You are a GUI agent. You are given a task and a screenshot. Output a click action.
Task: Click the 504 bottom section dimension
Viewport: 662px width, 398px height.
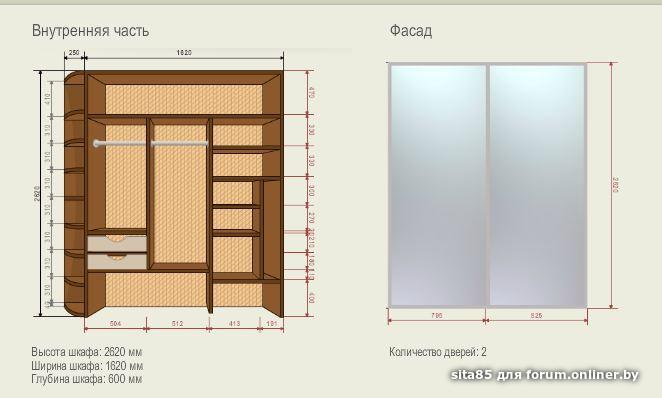click(115, 324)
